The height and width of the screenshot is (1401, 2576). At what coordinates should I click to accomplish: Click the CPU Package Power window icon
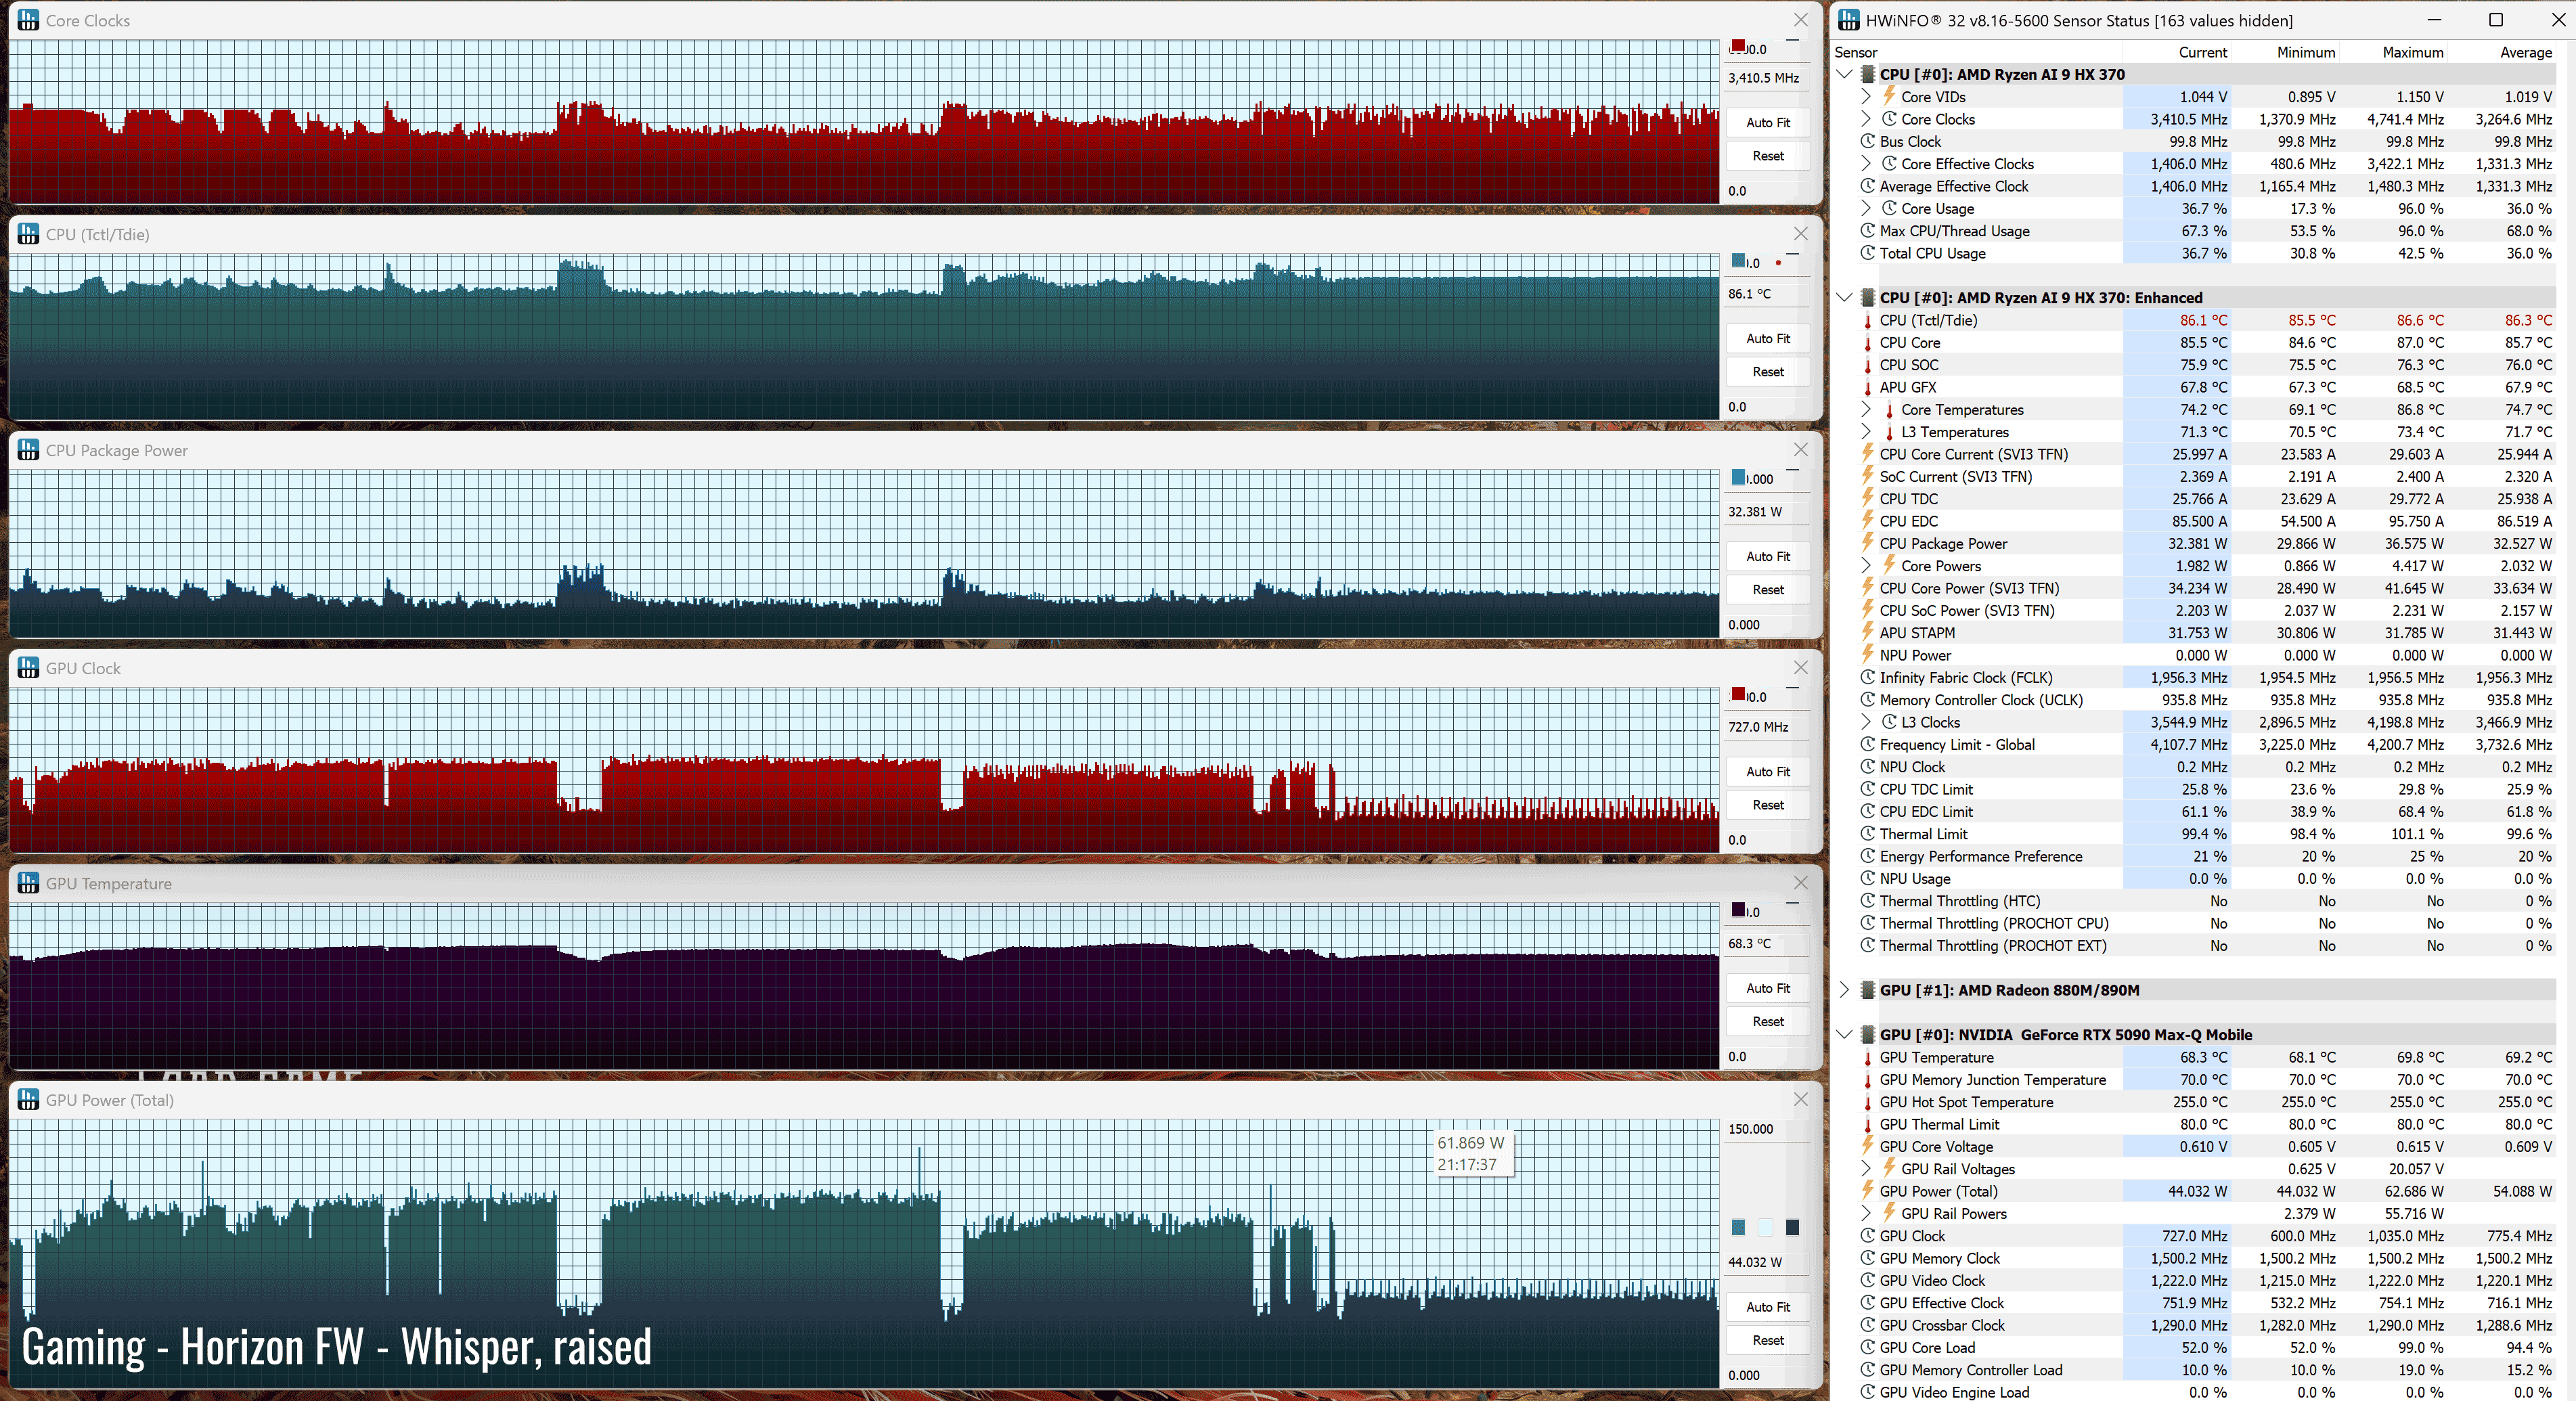(x=28, y=450)
